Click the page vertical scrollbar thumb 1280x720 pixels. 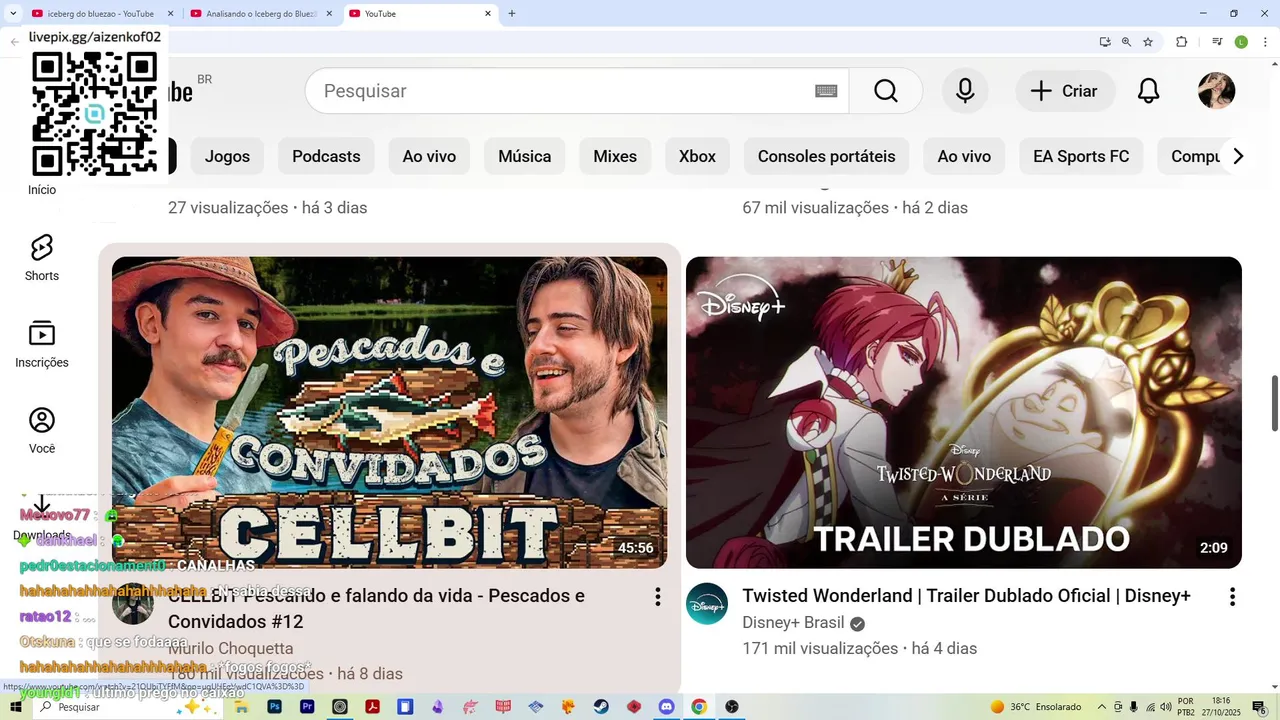click(x=1274, y=403)
